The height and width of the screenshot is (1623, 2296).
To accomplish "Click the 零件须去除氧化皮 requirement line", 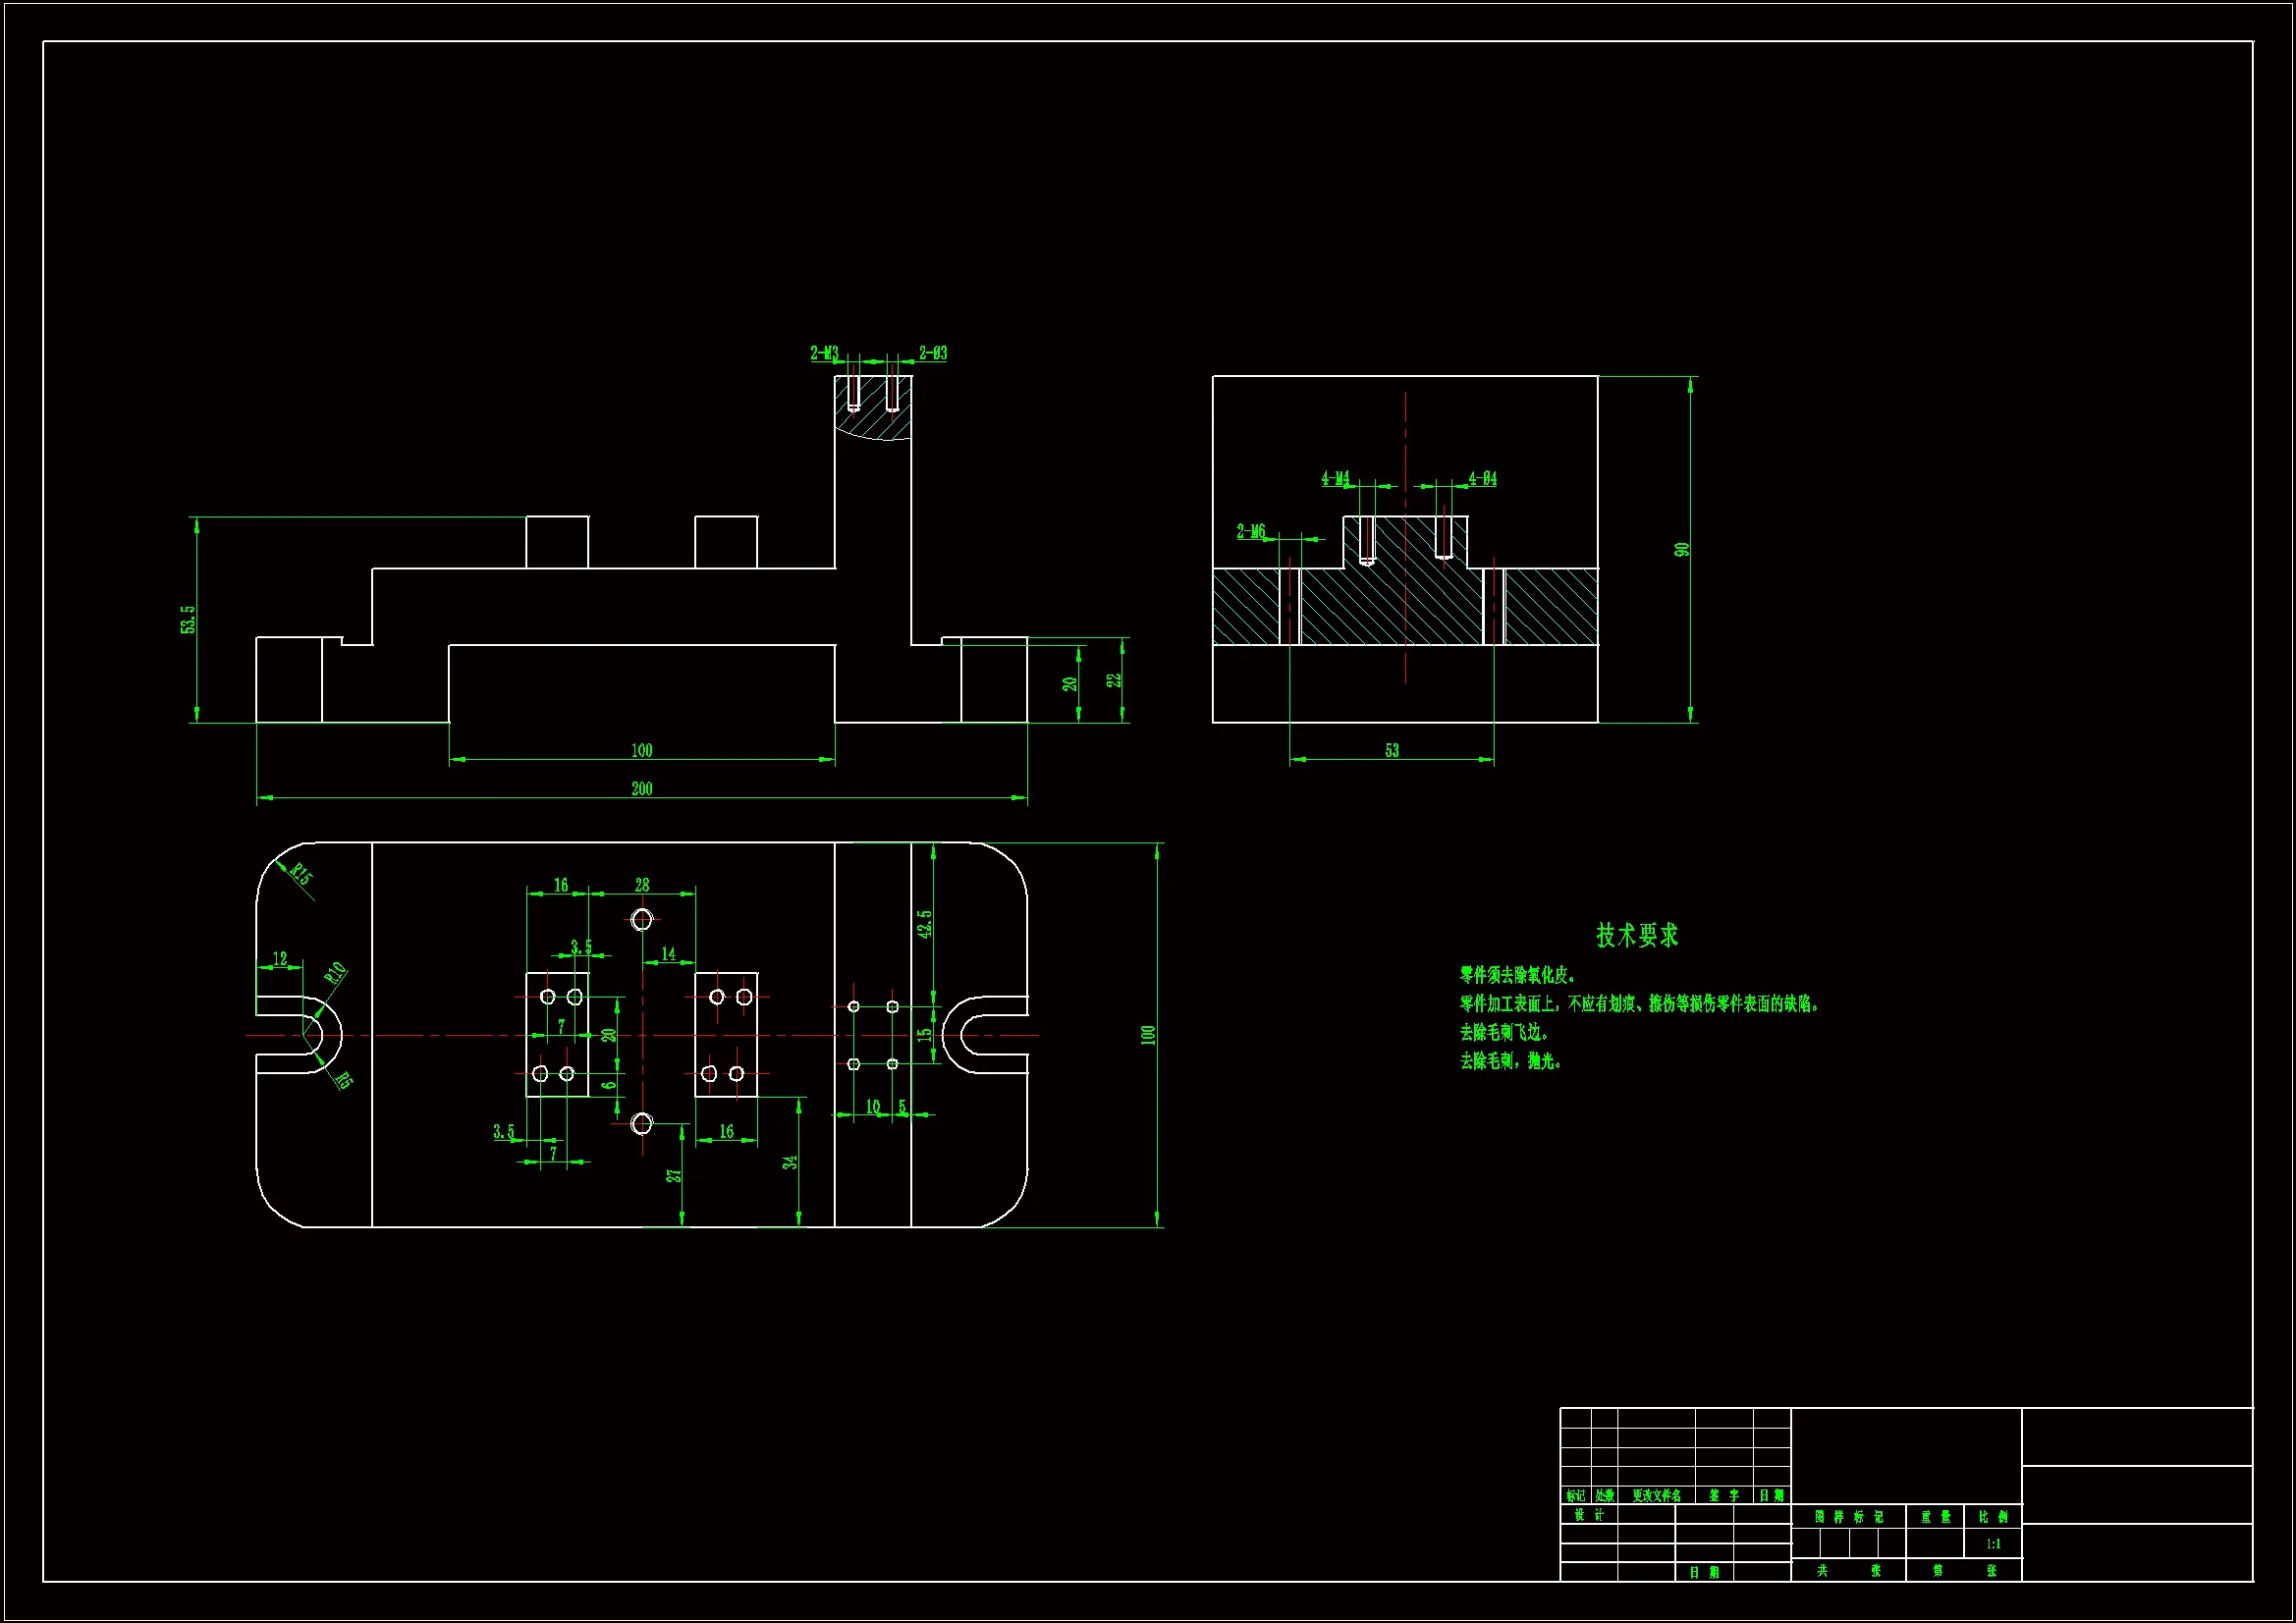I will (x=1518, y=975).
